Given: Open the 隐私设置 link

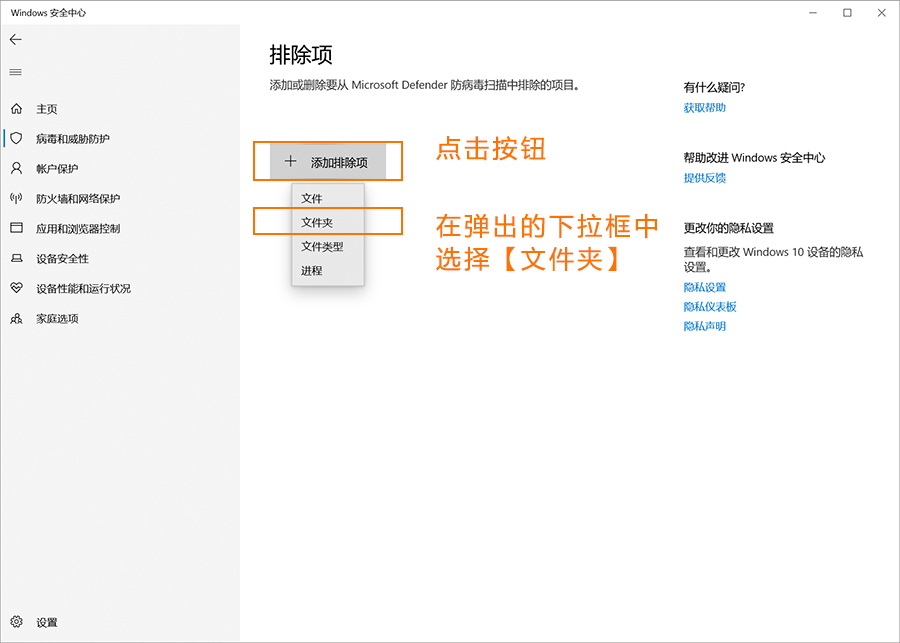Looking at the screenshot, I should point(704,287).
